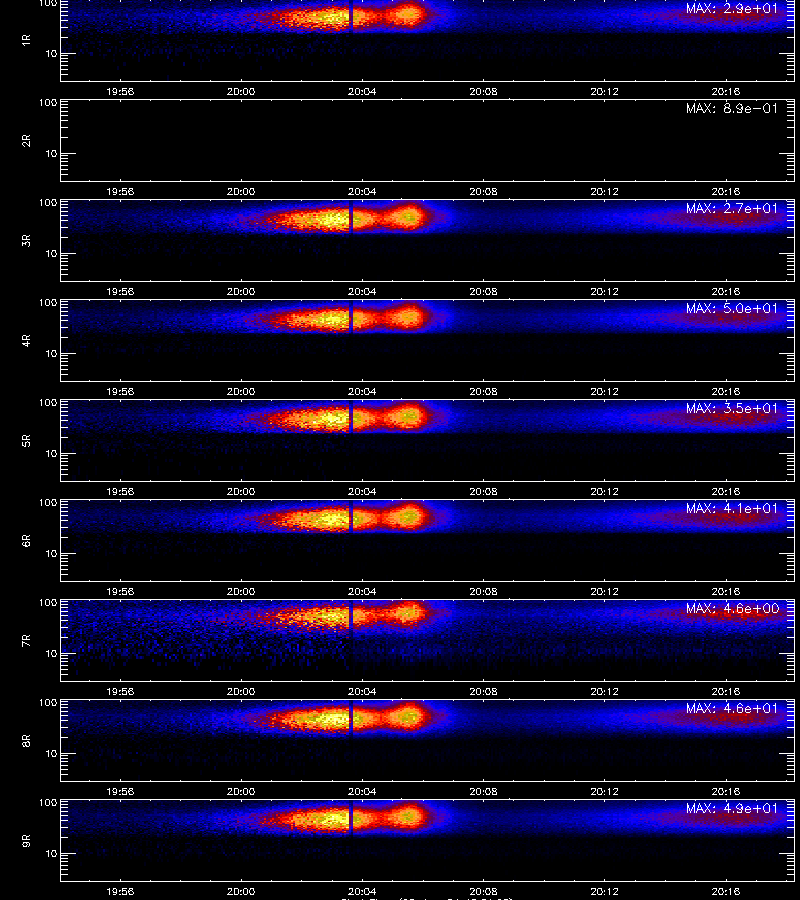Click the 19:56 tick label below panel 7R
This screenshot has width=800, height=900.
click(120, 691)
